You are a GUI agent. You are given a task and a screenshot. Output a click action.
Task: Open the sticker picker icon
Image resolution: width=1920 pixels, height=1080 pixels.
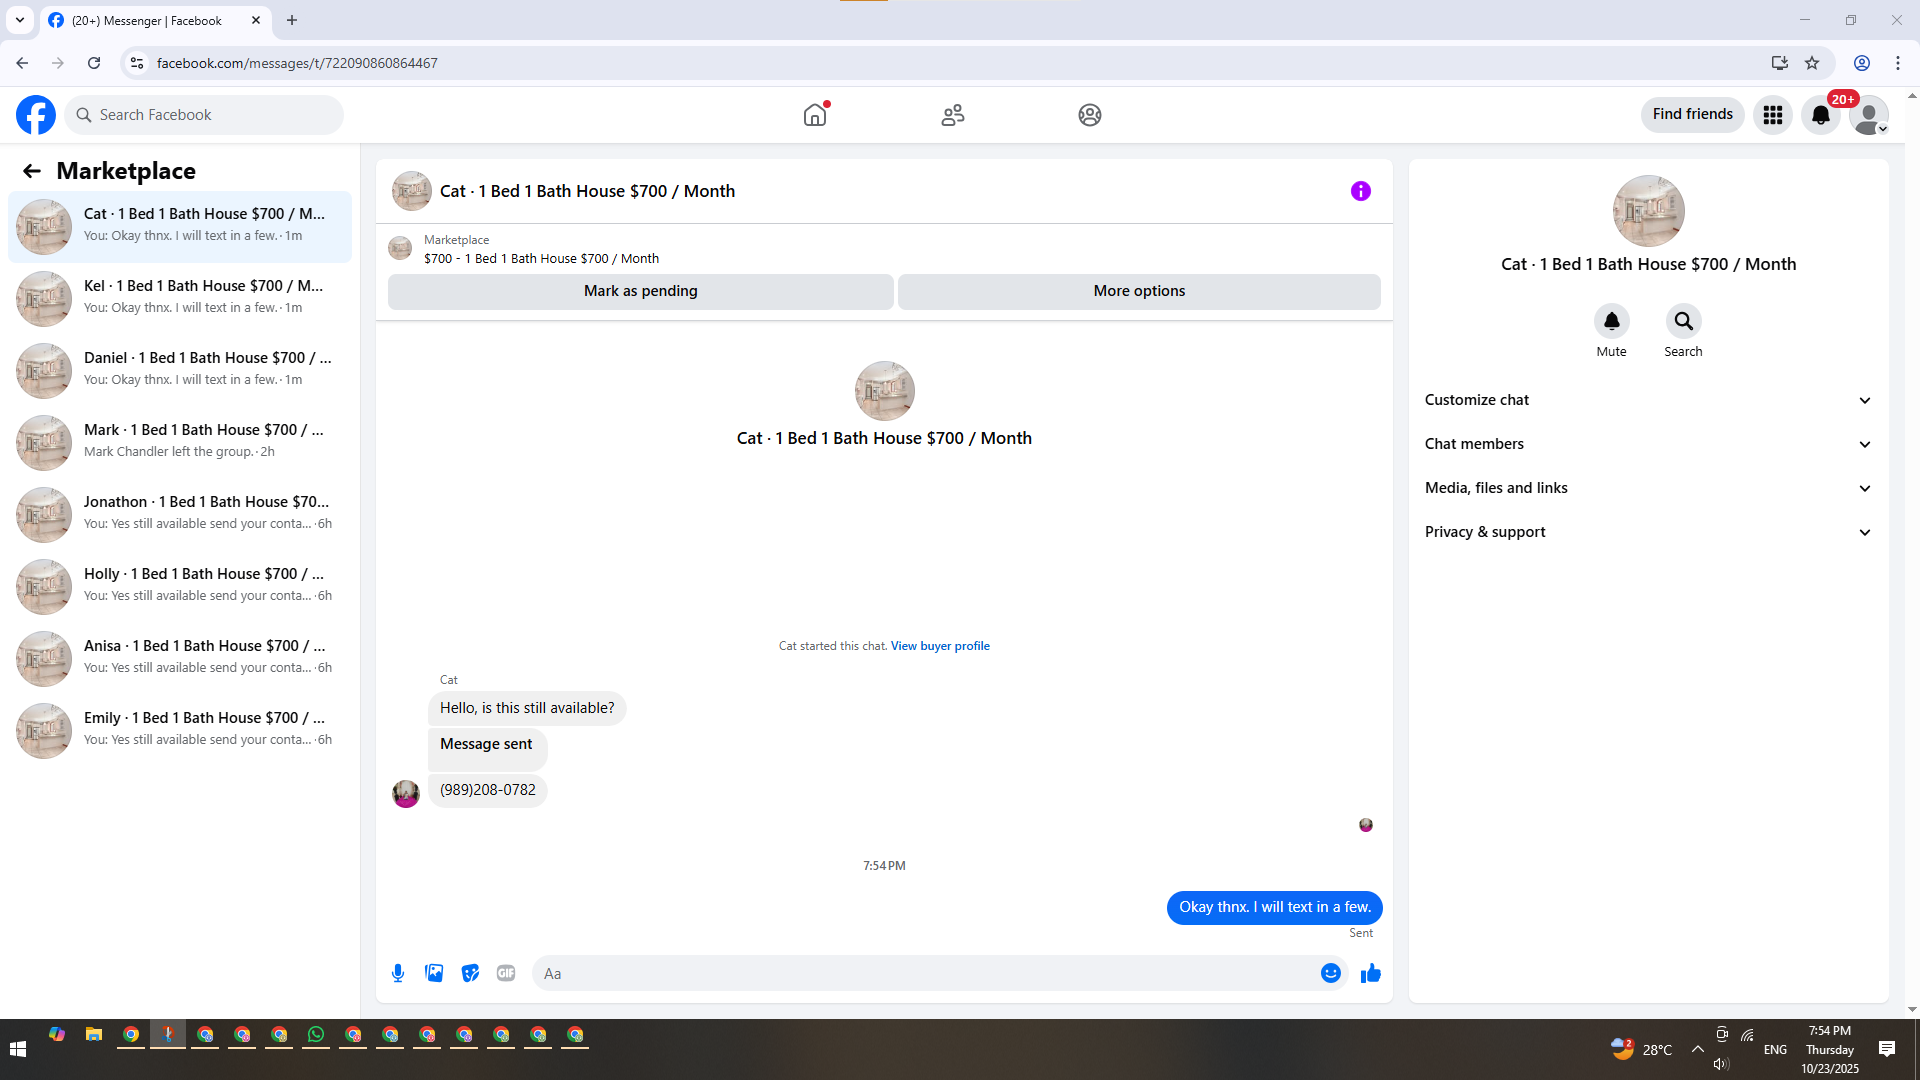pyautogui.click(x=470, y=973)
